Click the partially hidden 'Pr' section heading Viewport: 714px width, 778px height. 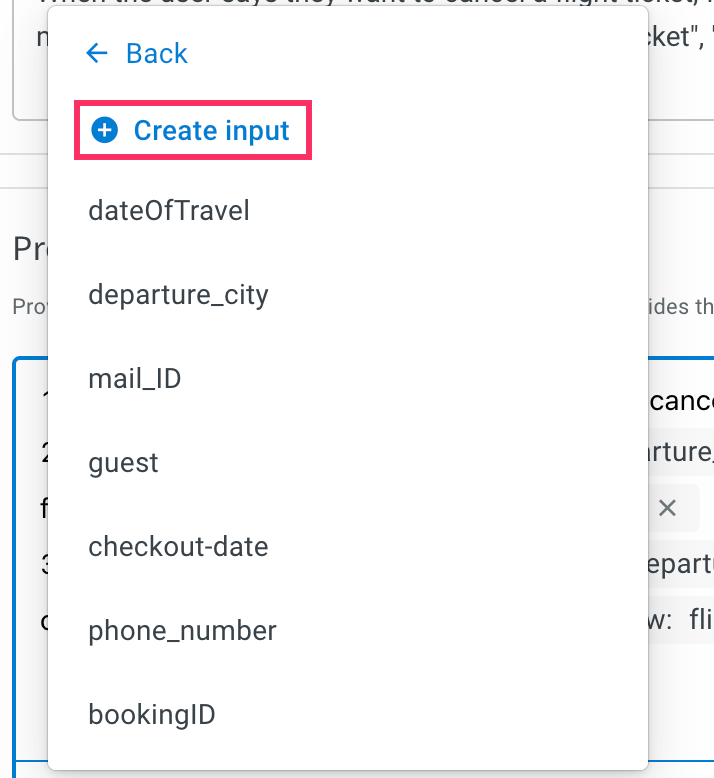(x=30, y=249)
